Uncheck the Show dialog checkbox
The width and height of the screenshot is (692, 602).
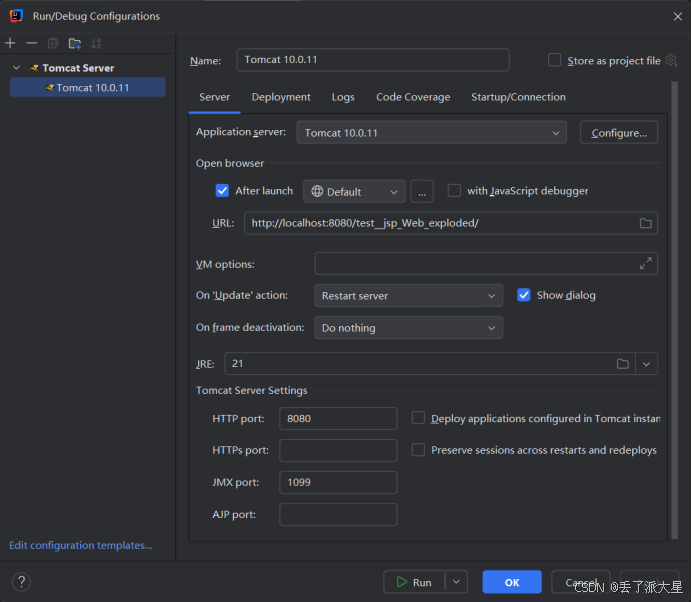coord(524,295)
